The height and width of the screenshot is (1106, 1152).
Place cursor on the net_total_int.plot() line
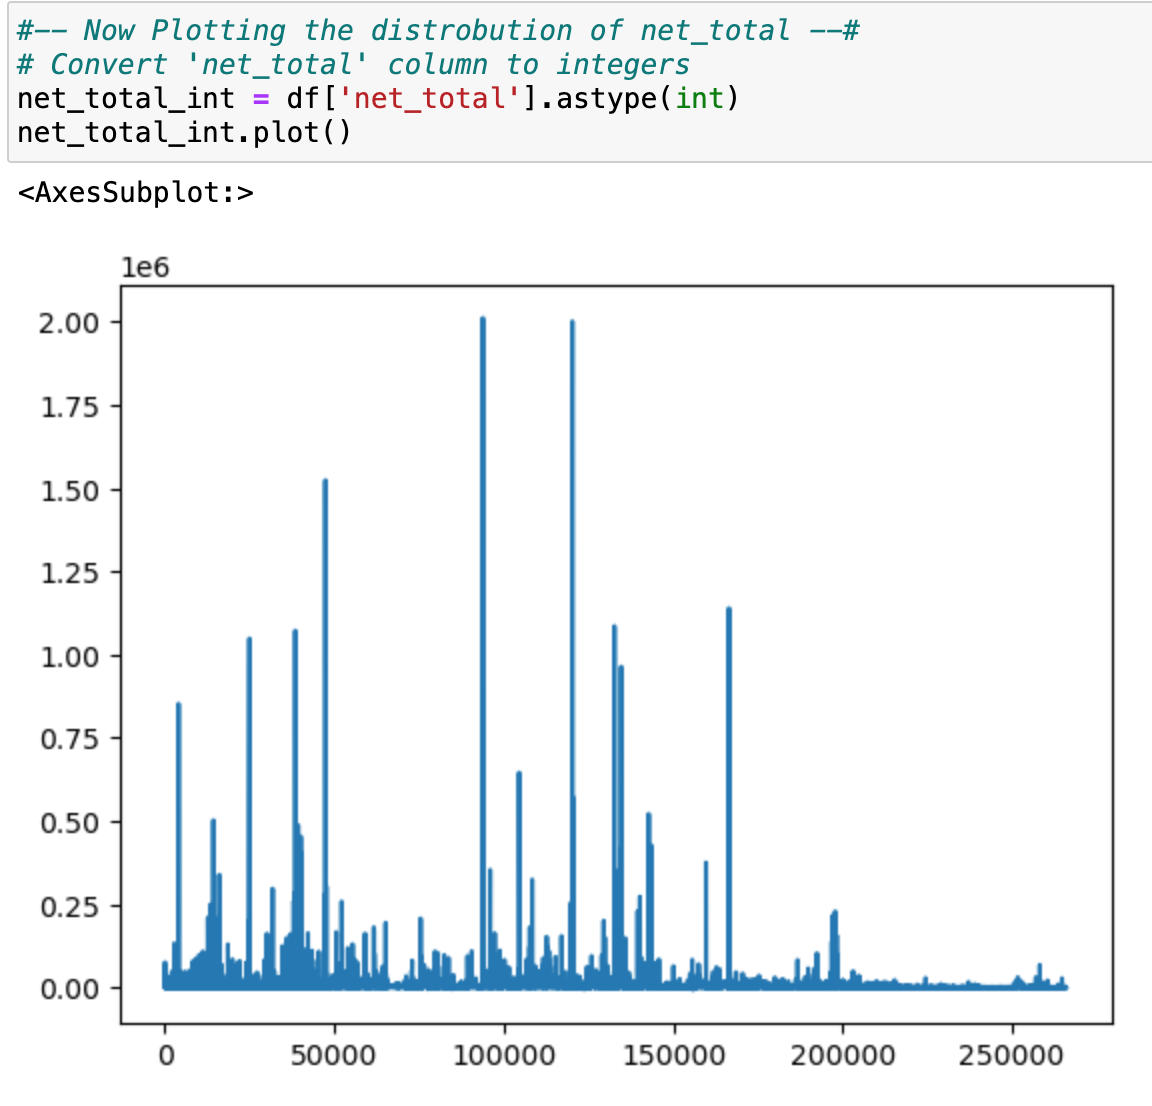(185, 132)
